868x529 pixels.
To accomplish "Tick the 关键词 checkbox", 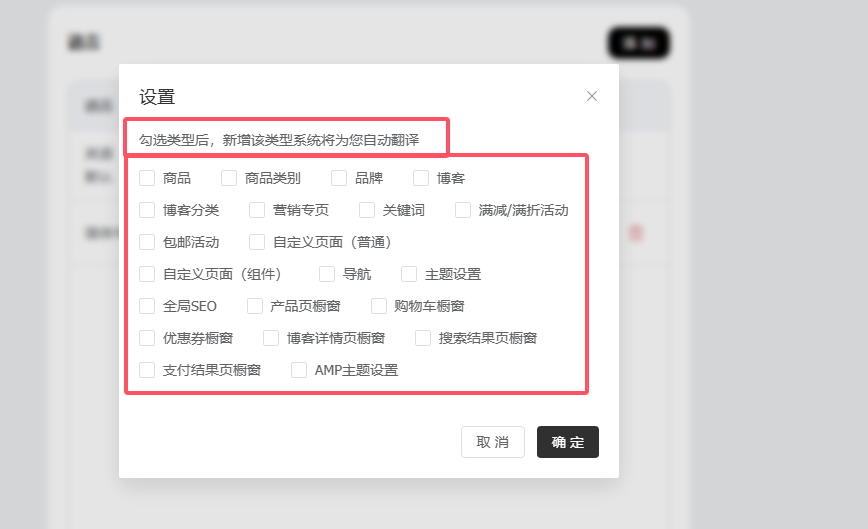I will 368,210.
